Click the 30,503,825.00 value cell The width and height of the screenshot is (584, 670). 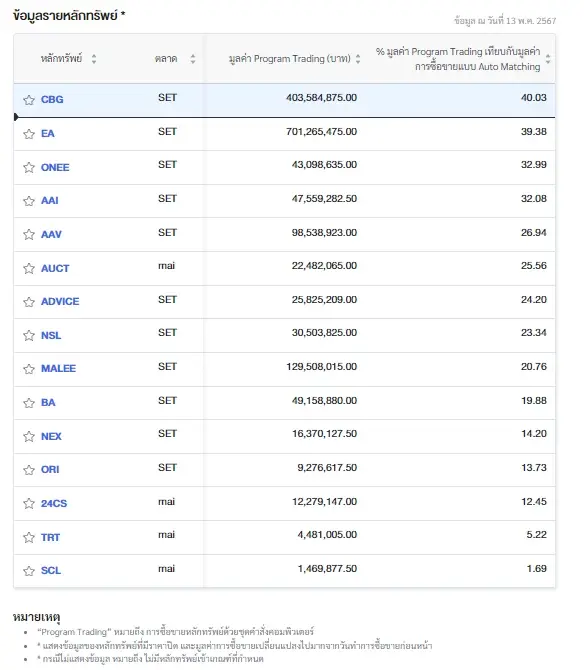(324, 333)
